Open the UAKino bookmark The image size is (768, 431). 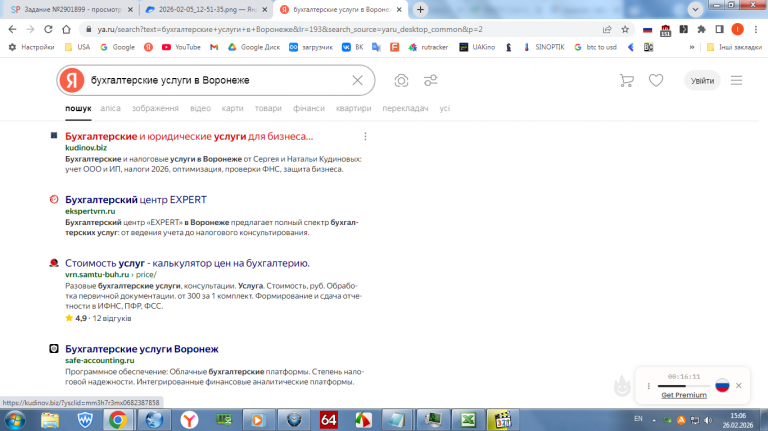click(477, 47)
